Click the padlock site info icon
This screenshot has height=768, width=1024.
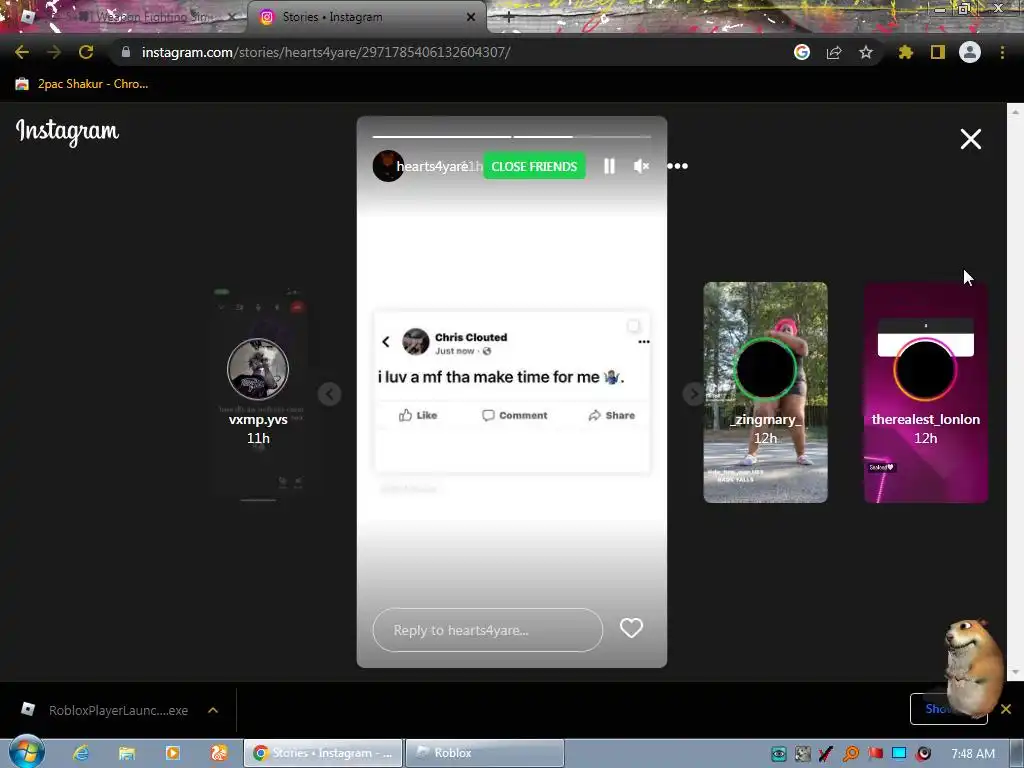pos(126,52)
